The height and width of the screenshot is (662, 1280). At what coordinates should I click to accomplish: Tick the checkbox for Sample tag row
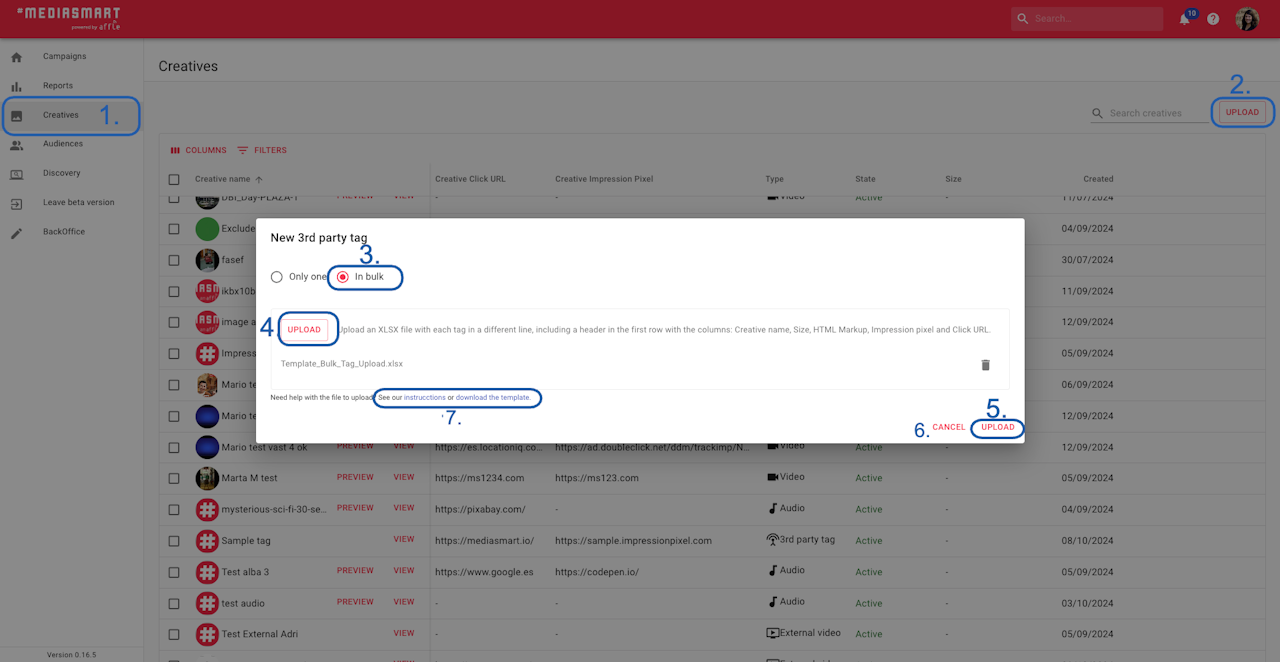point(174,541)
